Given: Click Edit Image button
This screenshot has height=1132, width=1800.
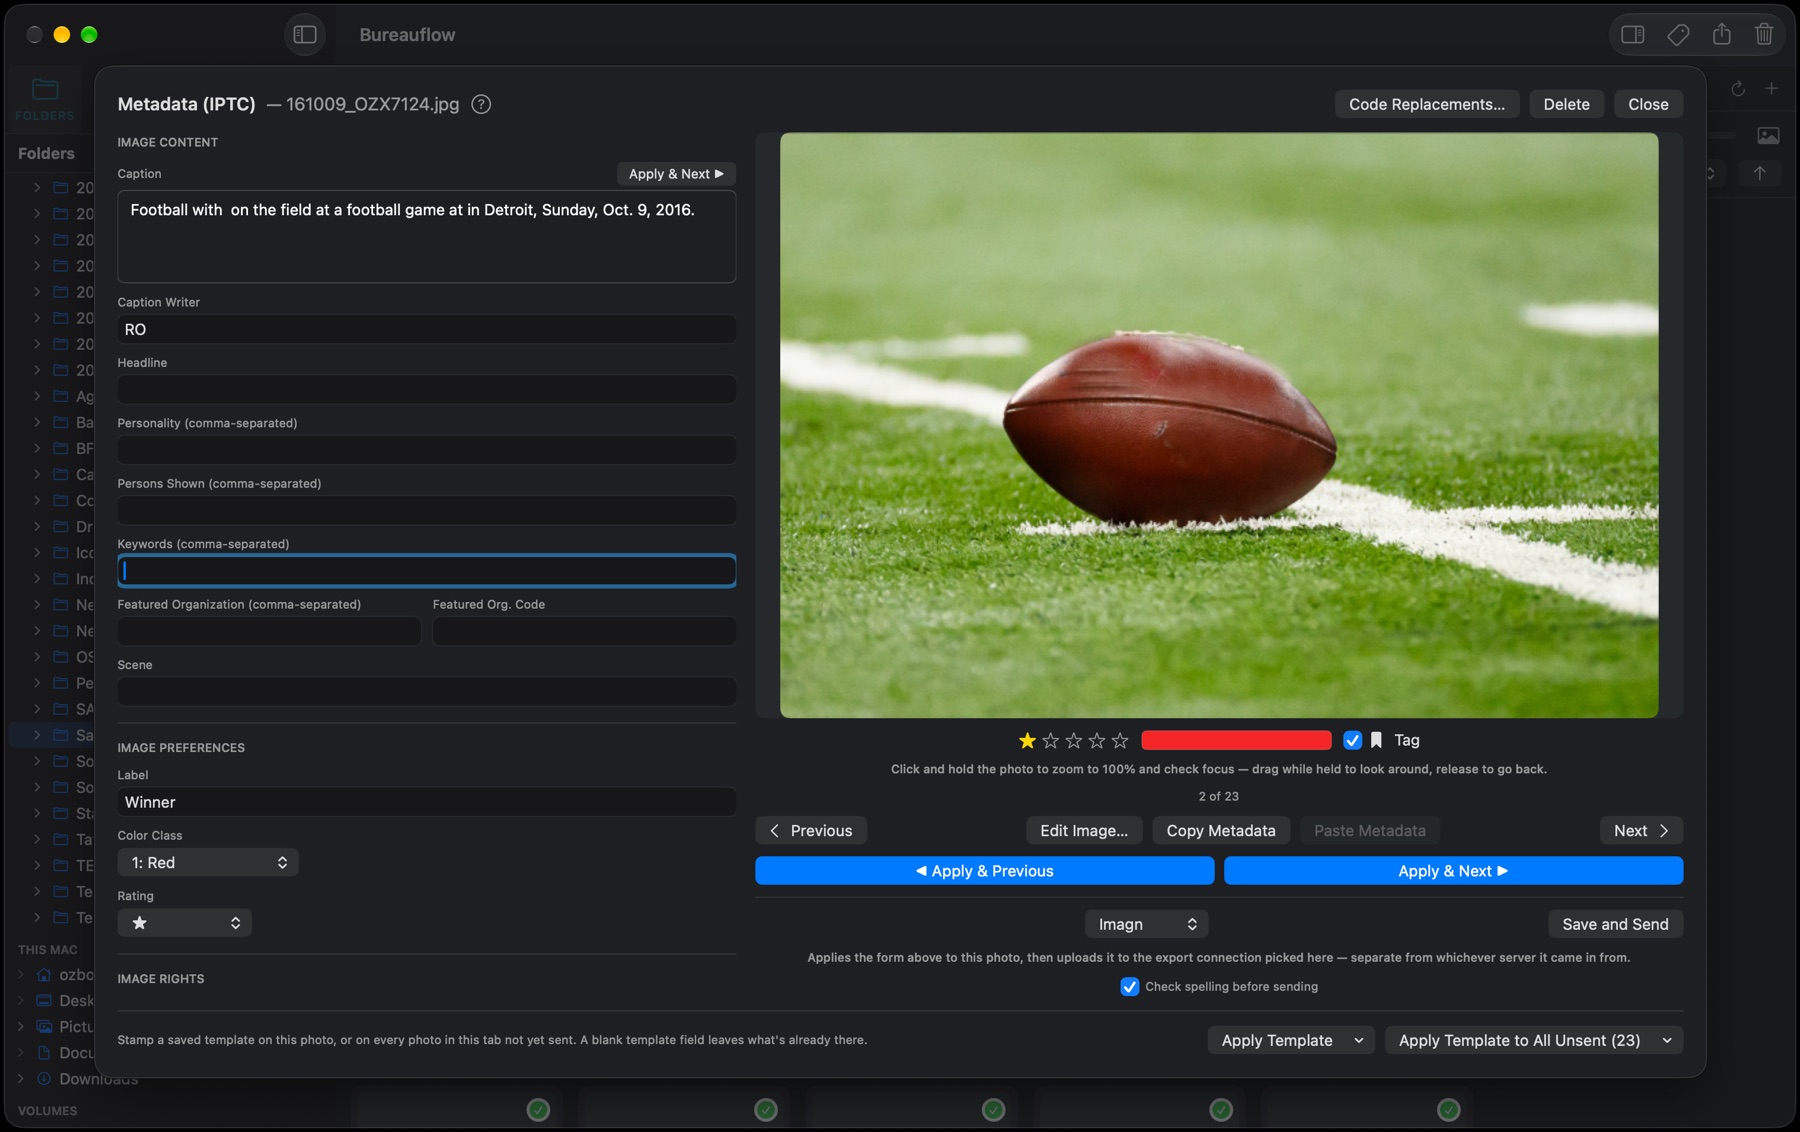Looking at the screenshot, I should click(x=1083, y=831).
